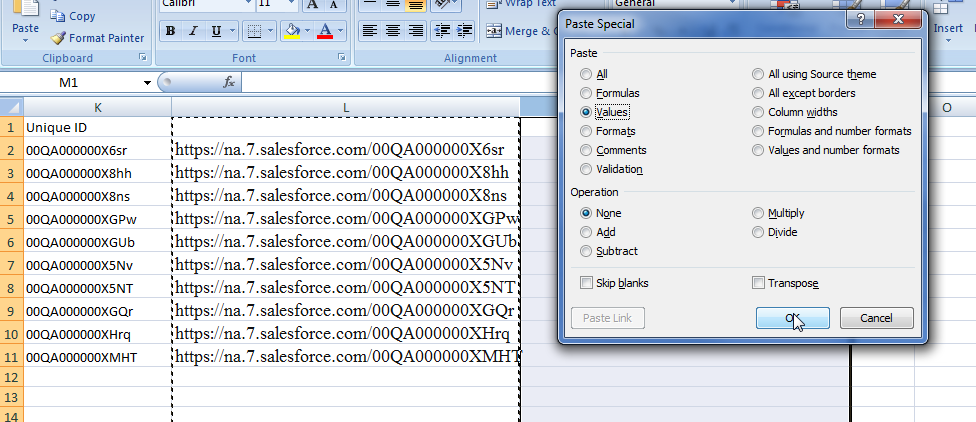
Task: Toggle bold formatting in Font group
Action: pos(170,32)
